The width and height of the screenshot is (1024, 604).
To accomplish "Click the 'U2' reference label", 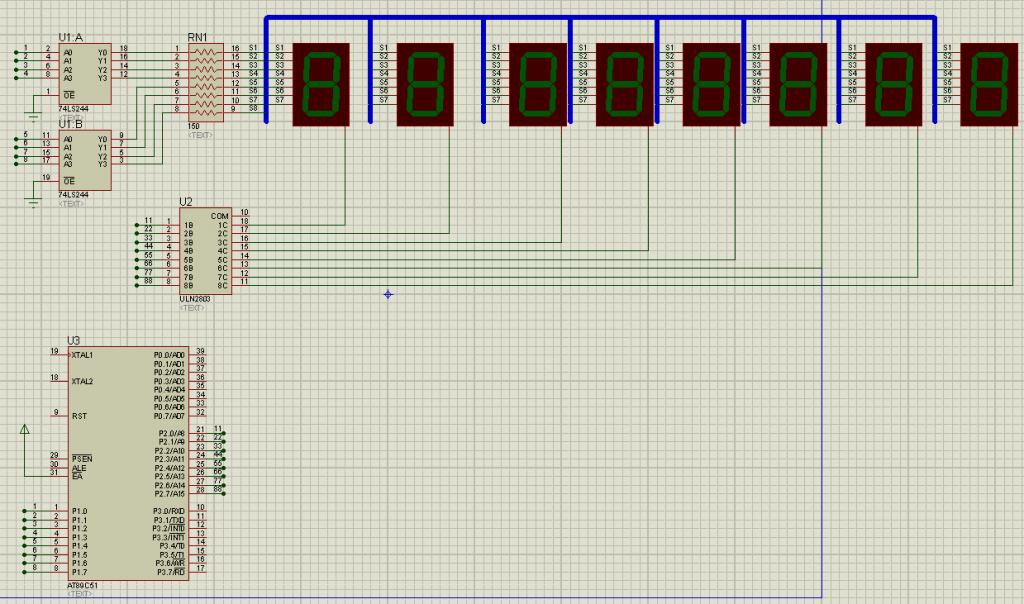I will click(x=185, y=202).
